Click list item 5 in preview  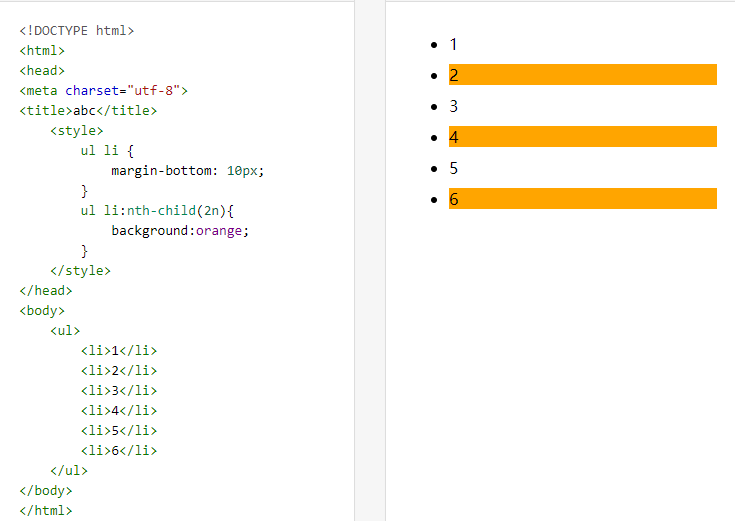(583, 168)
